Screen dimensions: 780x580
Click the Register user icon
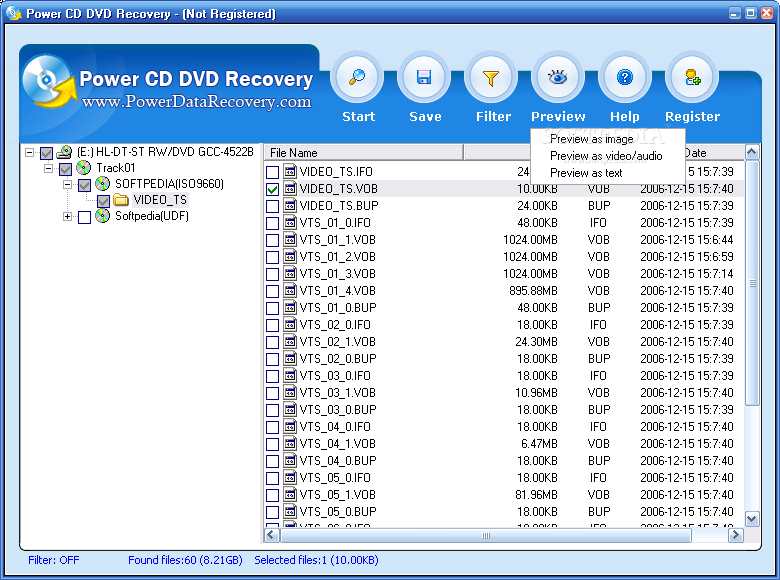[692, 78]
